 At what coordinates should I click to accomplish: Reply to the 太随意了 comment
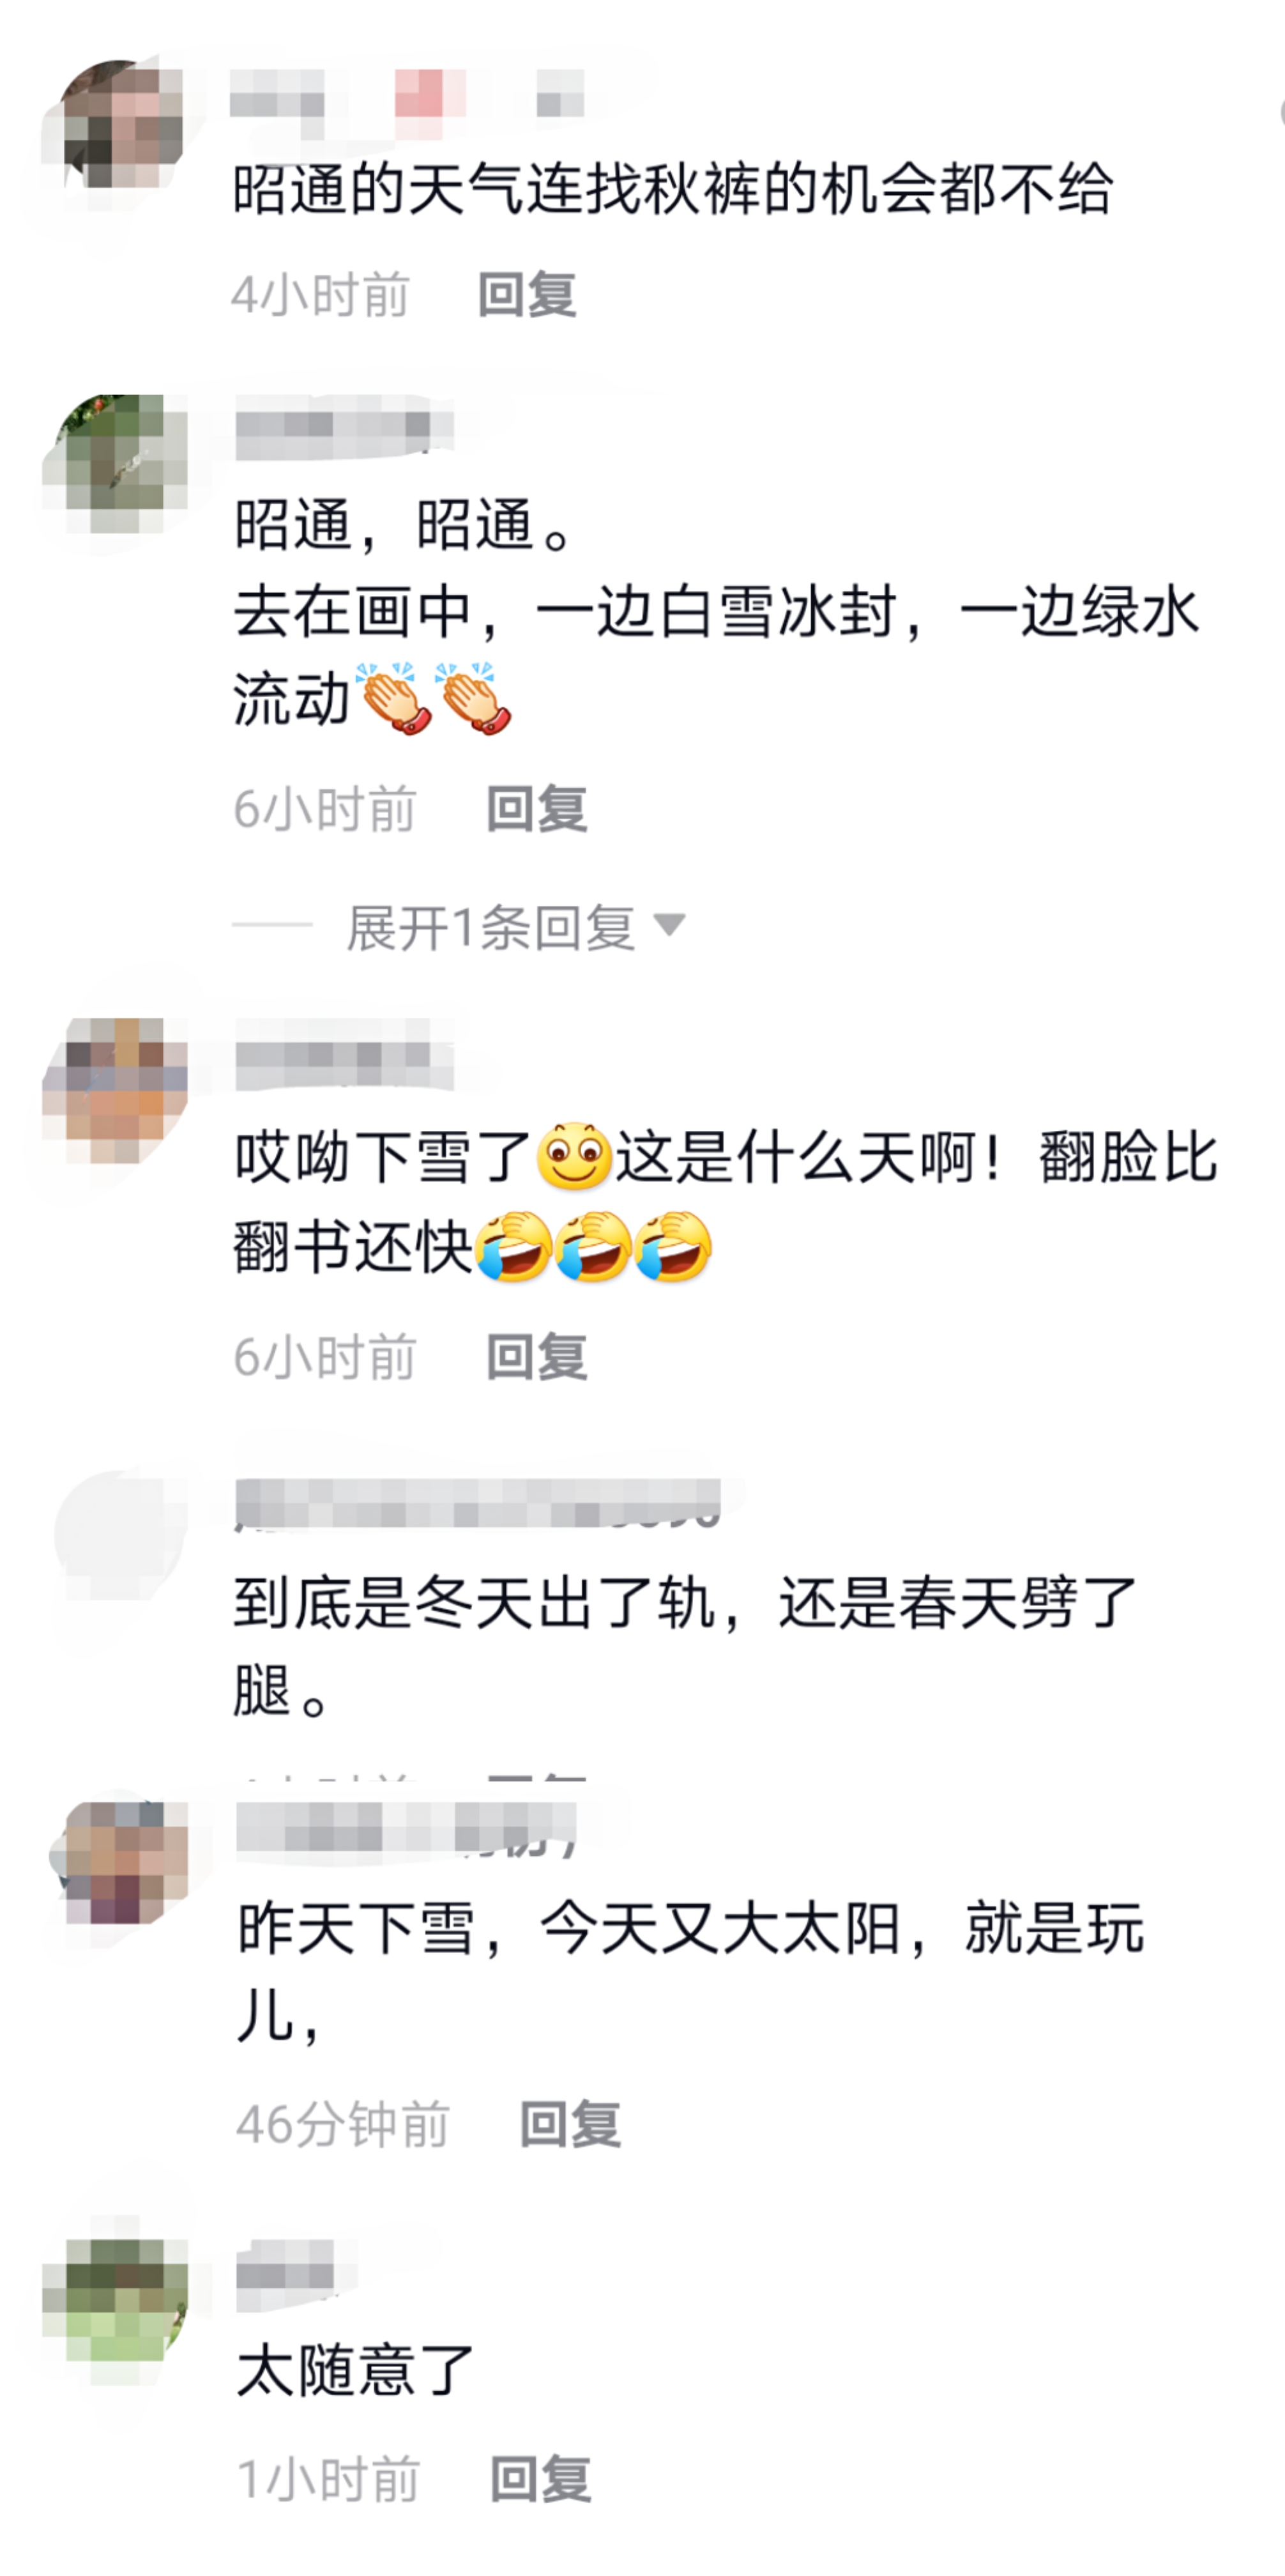pyautogui.click(x=541, y=2480)
